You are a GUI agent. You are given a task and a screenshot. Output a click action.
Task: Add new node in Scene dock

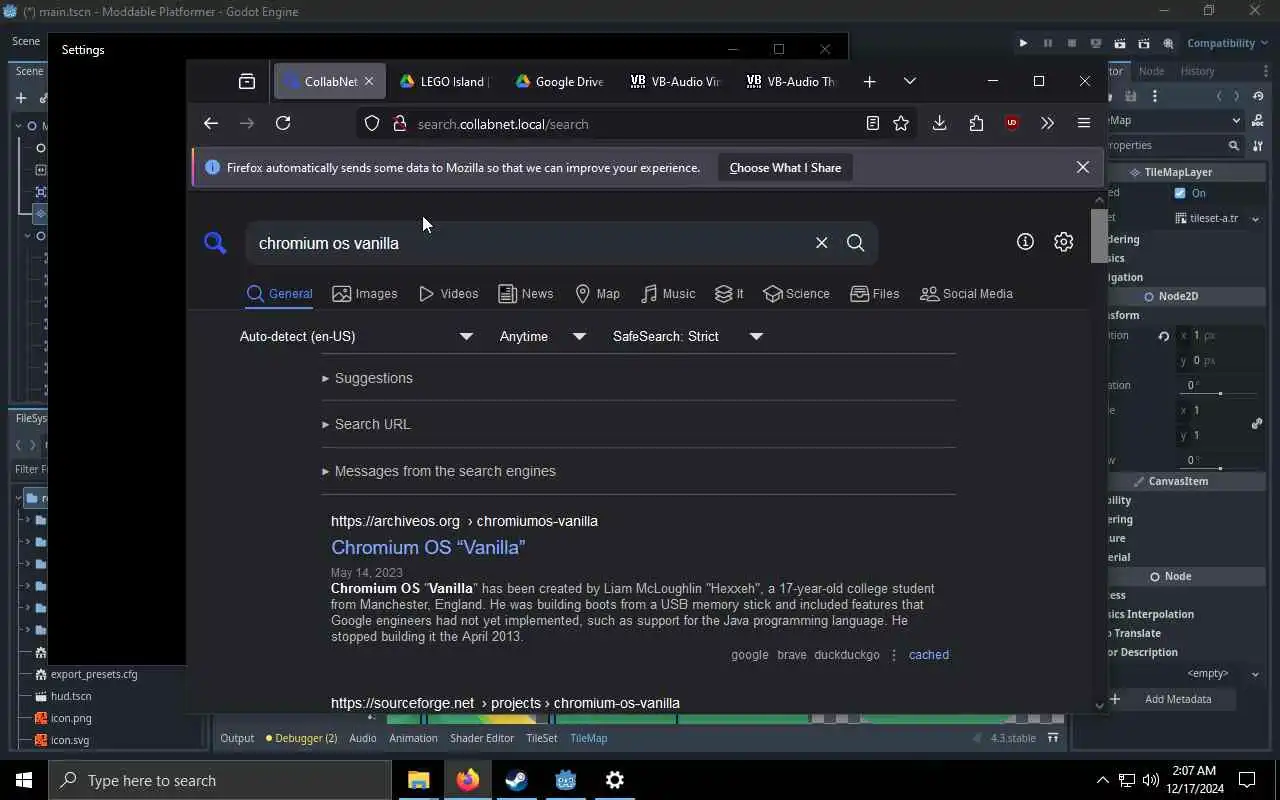pos(20,98)
